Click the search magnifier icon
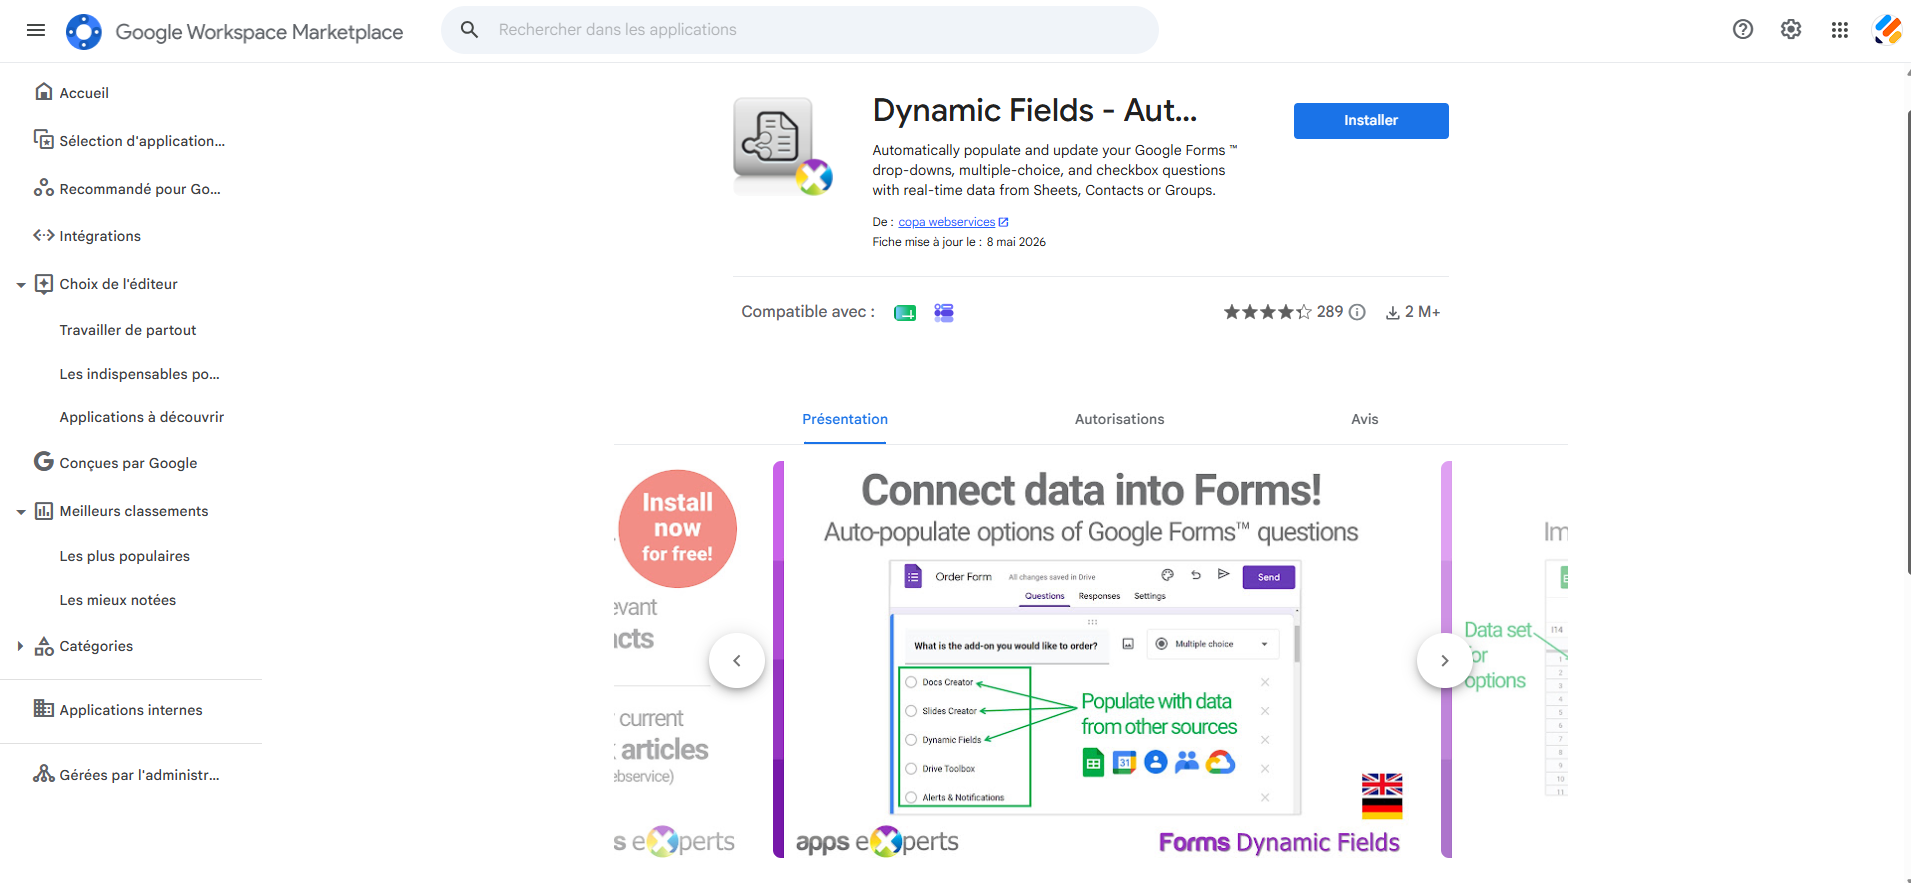Image resolution: width=1911 pixels, height=883 pixels. click(x=469, y=30)
